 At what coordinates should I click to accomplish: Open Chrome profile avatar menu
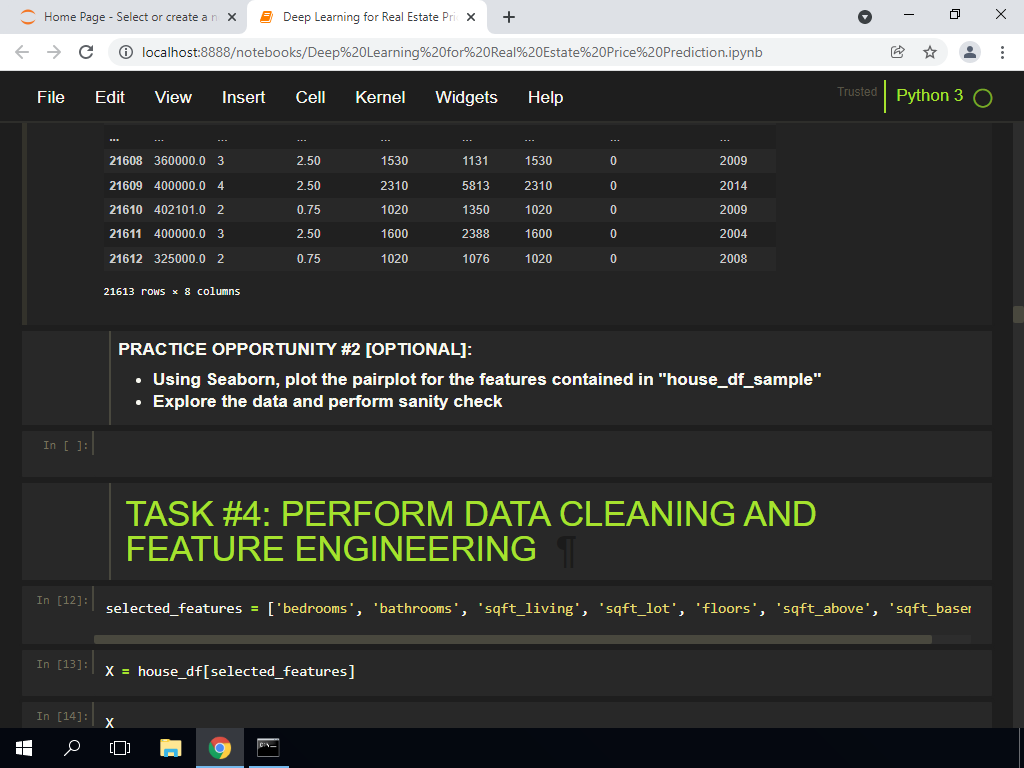969,52
